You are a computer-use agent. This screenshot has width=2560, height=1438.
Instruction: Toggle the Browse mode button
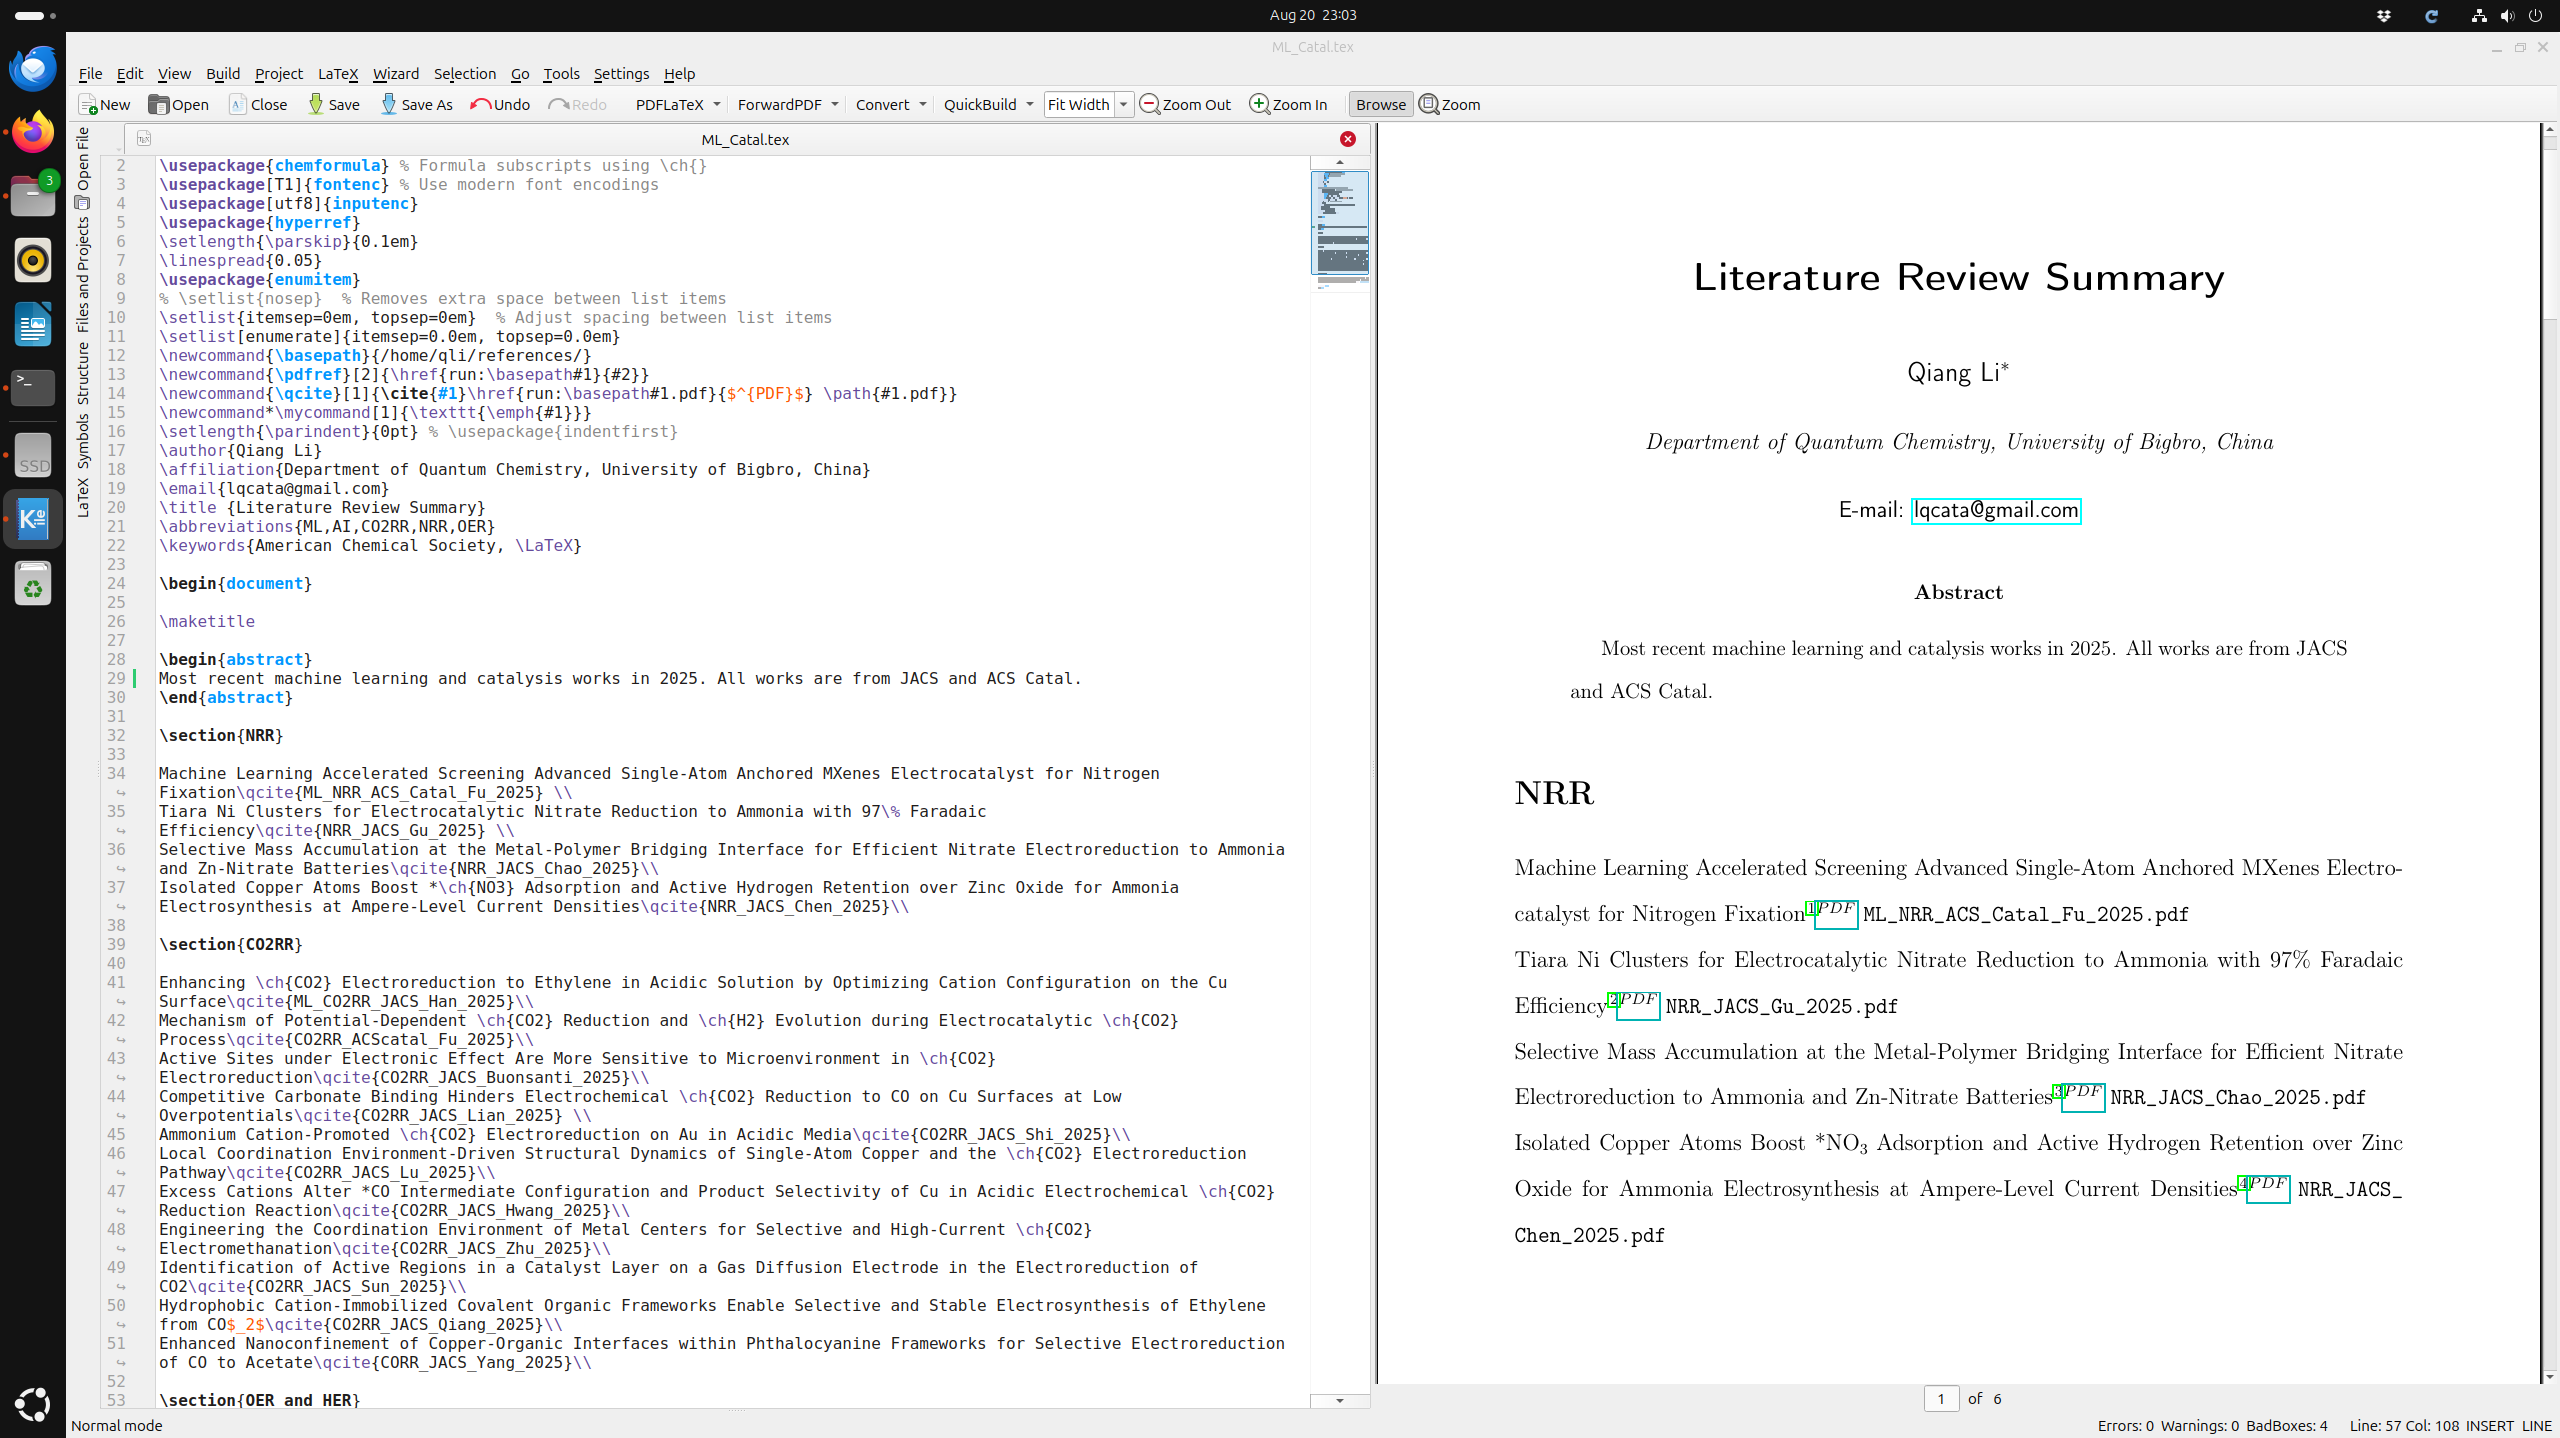click(1380, 104)
